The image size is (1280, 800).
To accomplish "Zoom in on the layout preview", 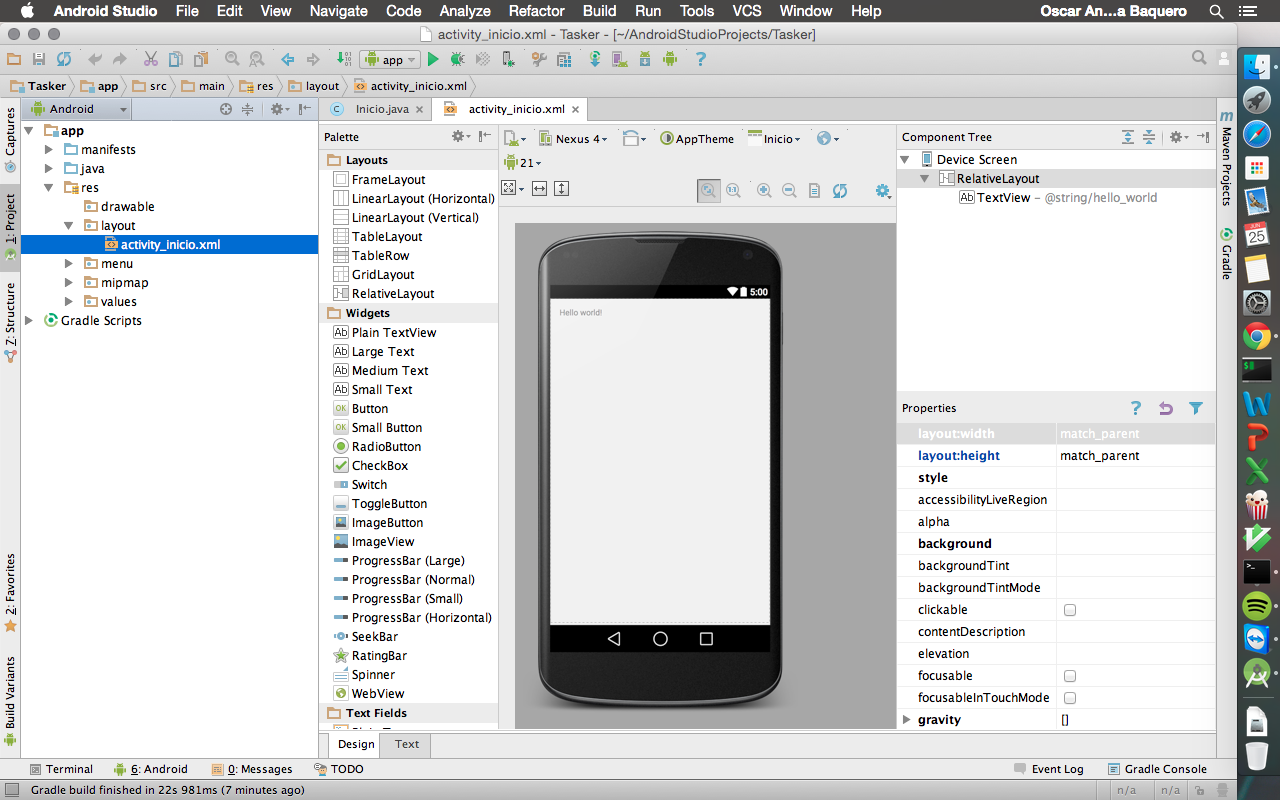I will pyautogui.click(x=764, y=190).
